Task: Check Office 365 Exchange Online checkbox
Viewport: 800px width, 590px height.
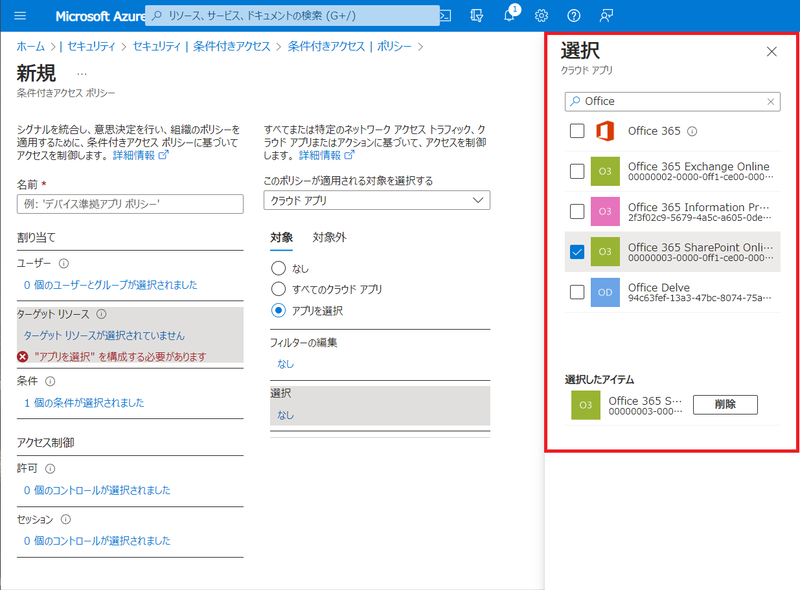Action: point(577,171)
